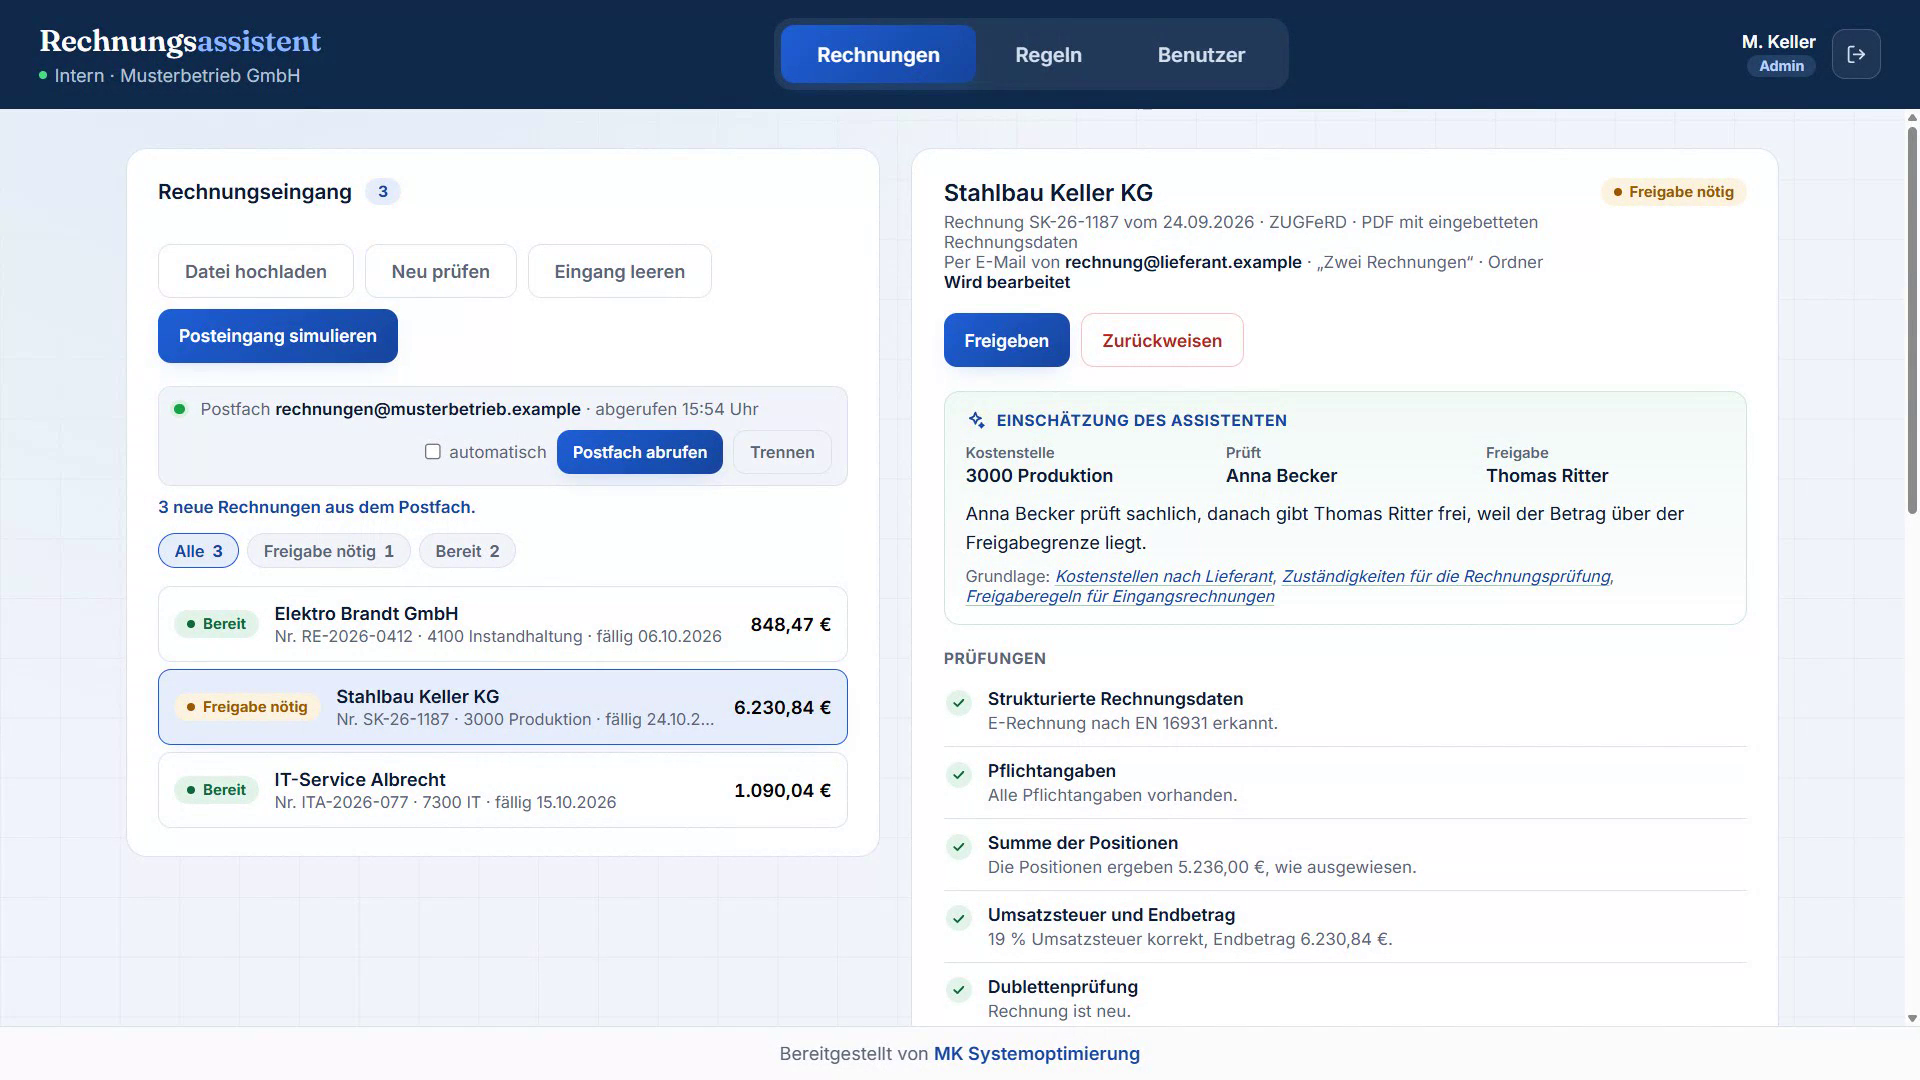Click Postfach abrufen button
1920x1080 pixels.
[640, 452]
